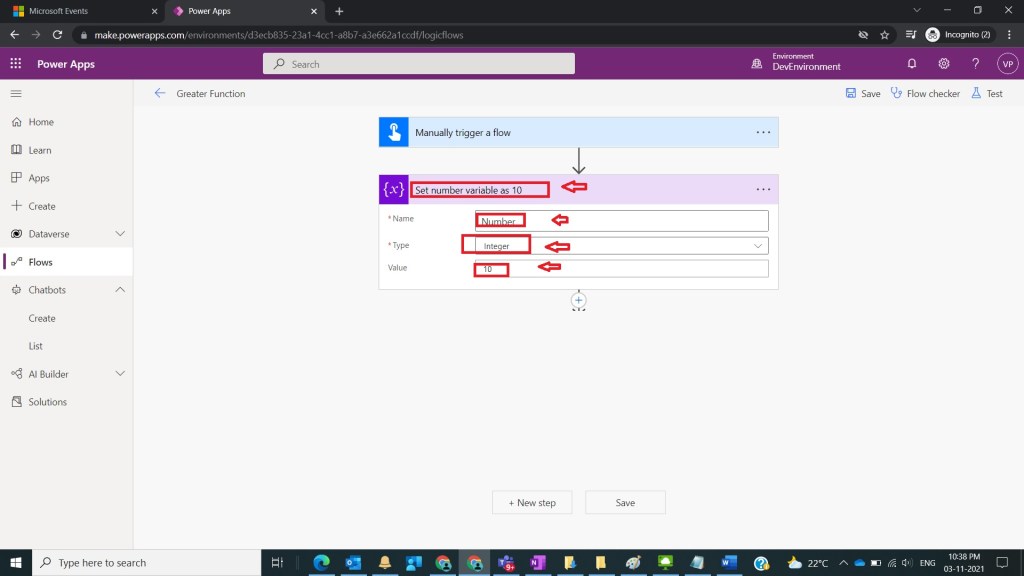Click the plus insert step icon
This screenshot has height=576, width=1024.
[x=578, y=300]
